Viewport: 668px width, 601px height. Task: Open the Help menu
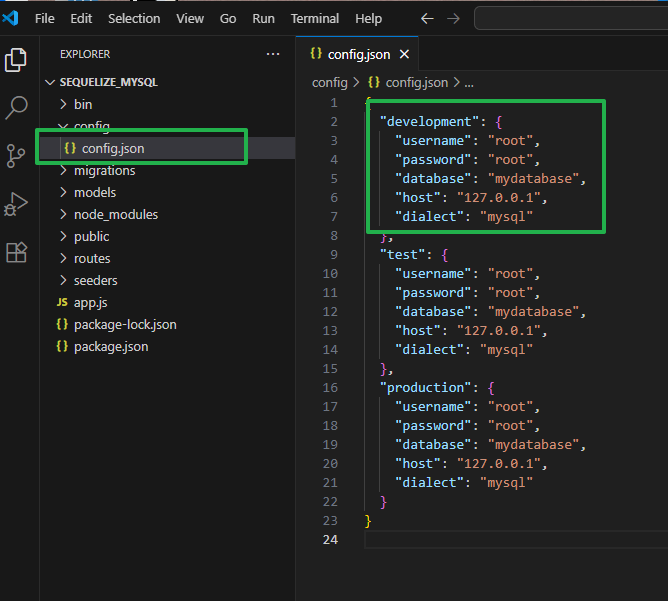tap(369, 19)
